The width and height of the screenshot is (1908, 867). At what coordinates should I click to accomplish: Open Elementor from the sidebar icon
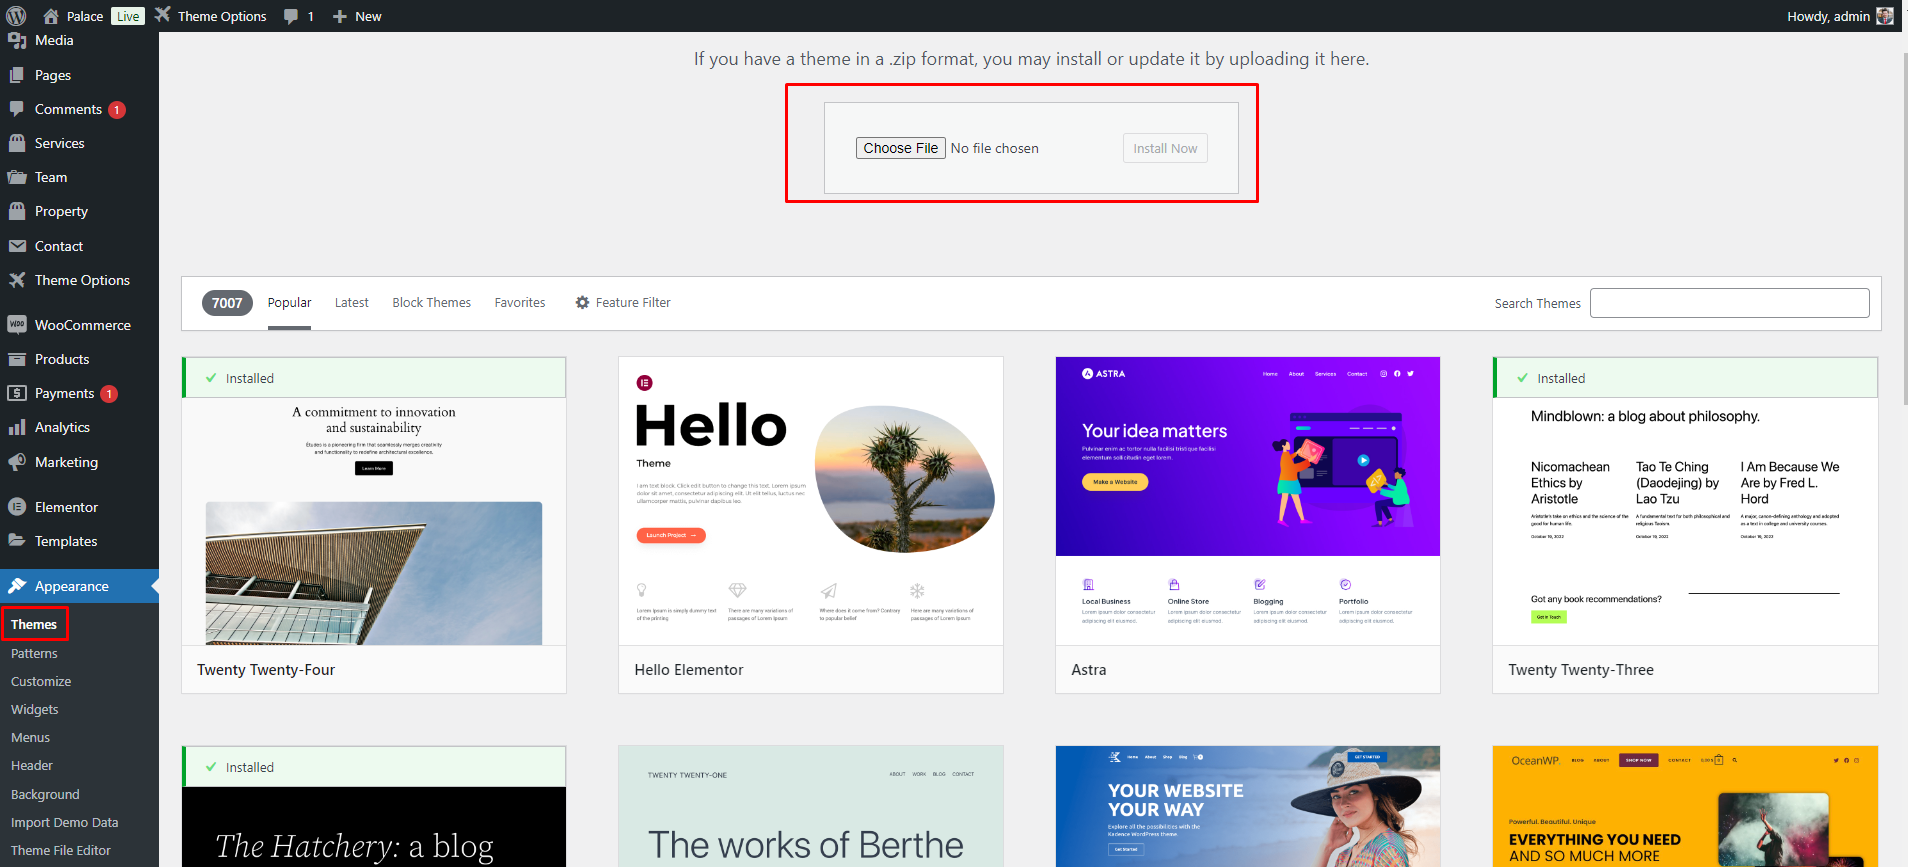click(x=17, y=507)
